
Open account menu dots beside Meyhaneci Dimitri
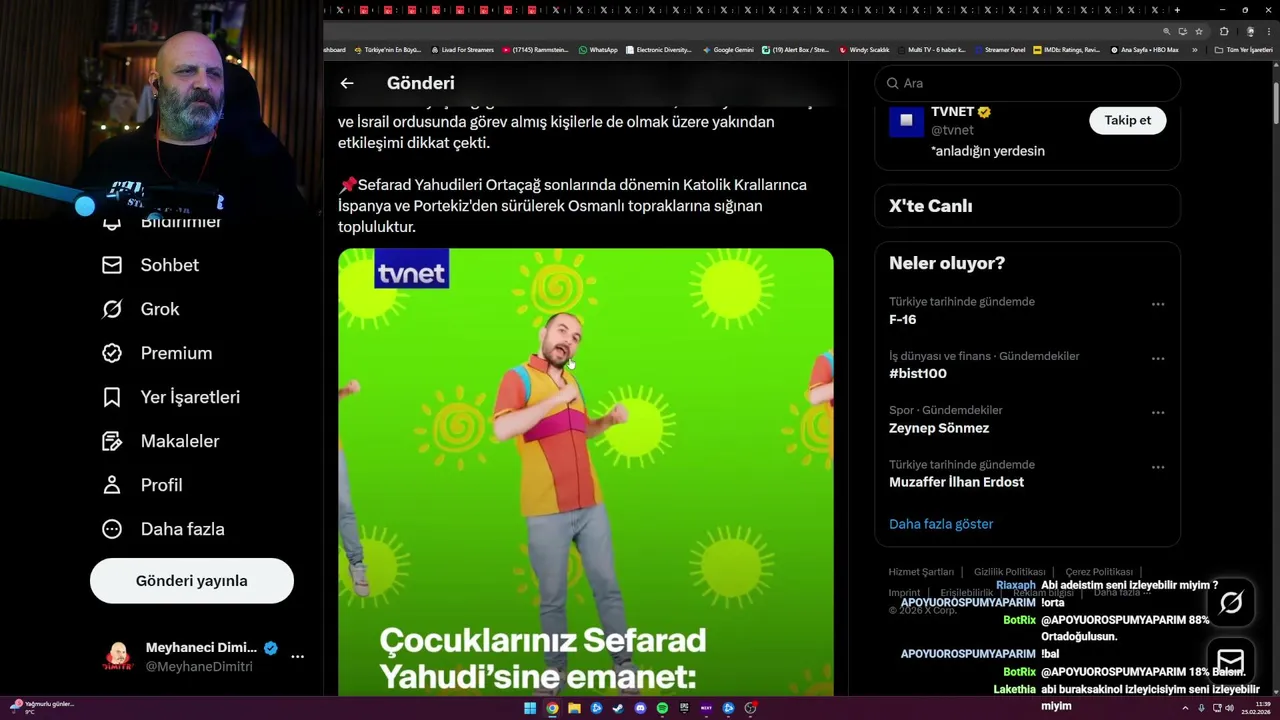(x=297, y=656)
